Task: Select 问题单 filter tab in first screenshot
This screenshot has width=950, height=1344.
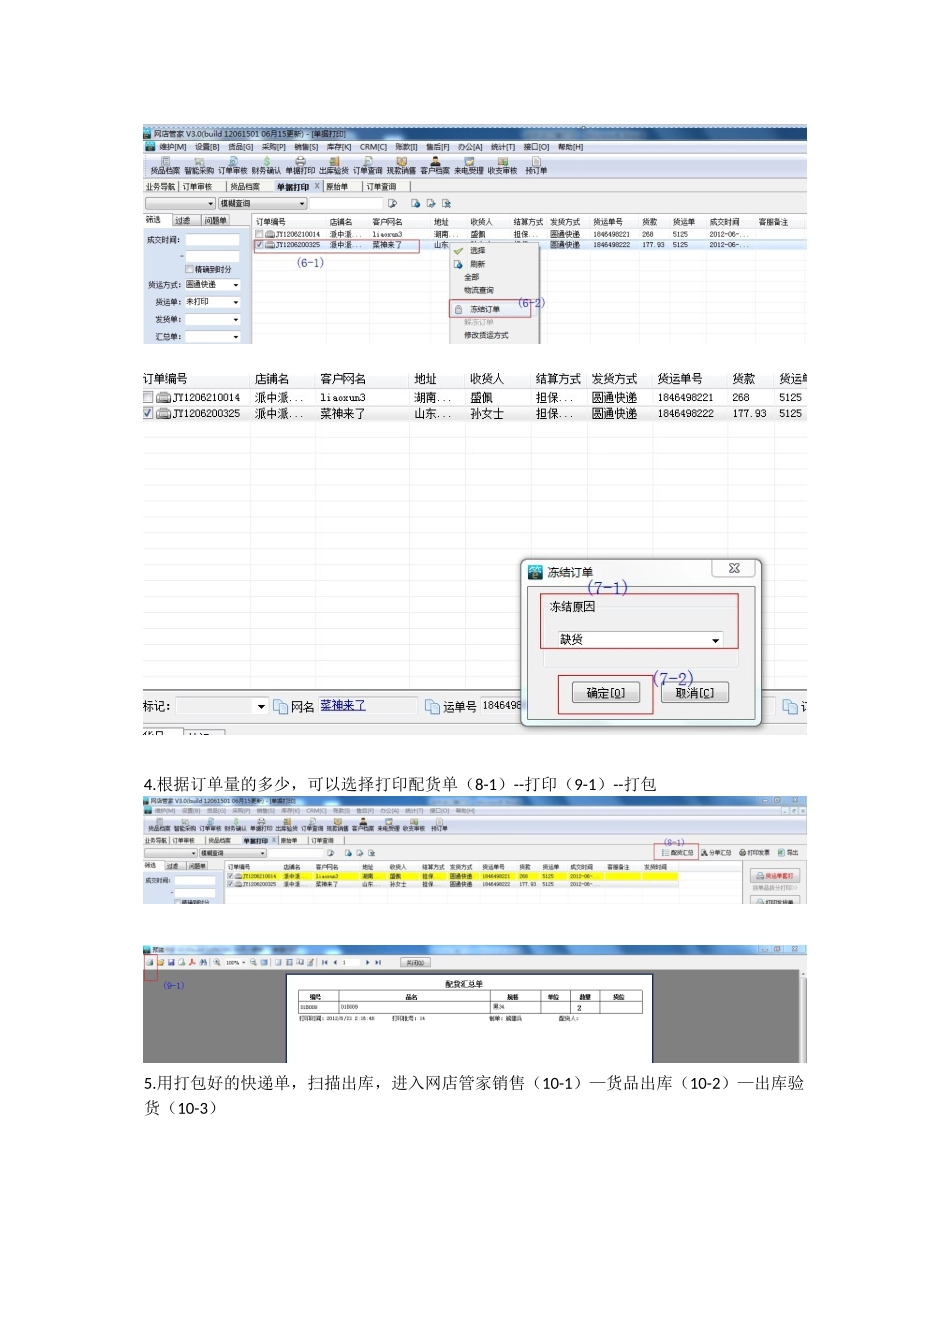Action: tap(215, 220)
